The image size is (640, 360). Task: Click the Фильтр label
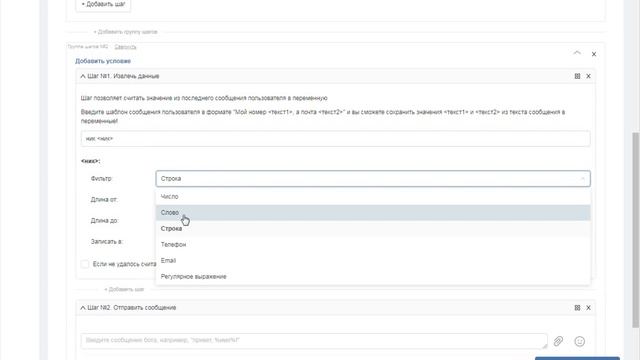[101, 179]
